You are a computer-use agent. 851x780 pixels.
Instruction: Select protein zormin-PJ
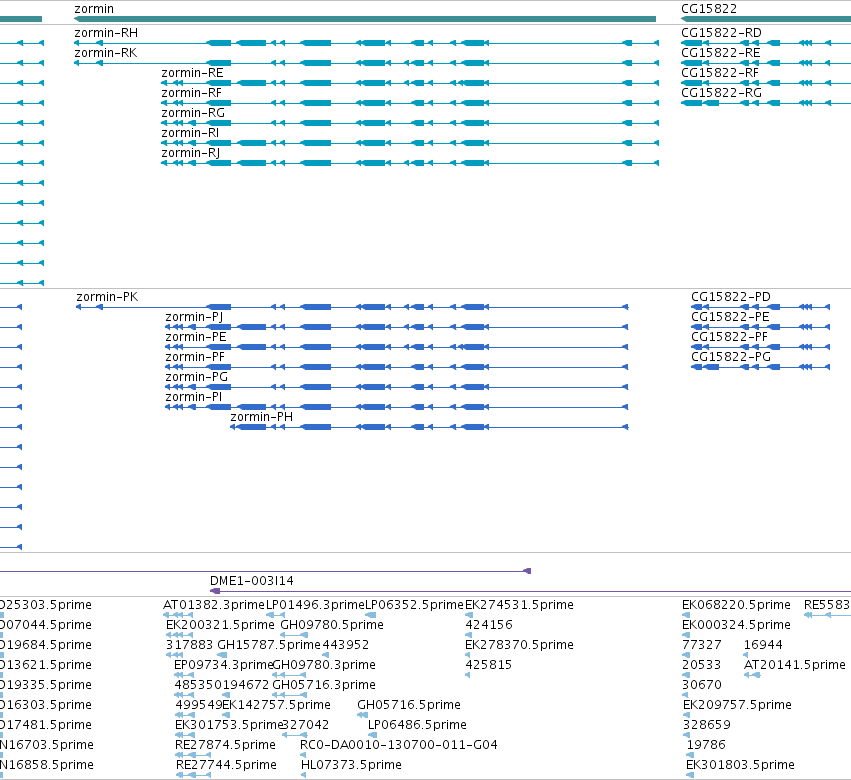click(x=194, y=318)
